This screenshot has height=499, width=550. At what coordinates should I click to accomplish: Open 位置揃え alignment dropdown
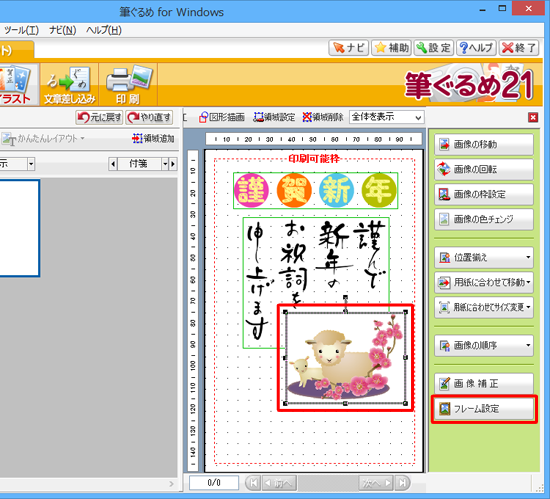pos(484,257)
